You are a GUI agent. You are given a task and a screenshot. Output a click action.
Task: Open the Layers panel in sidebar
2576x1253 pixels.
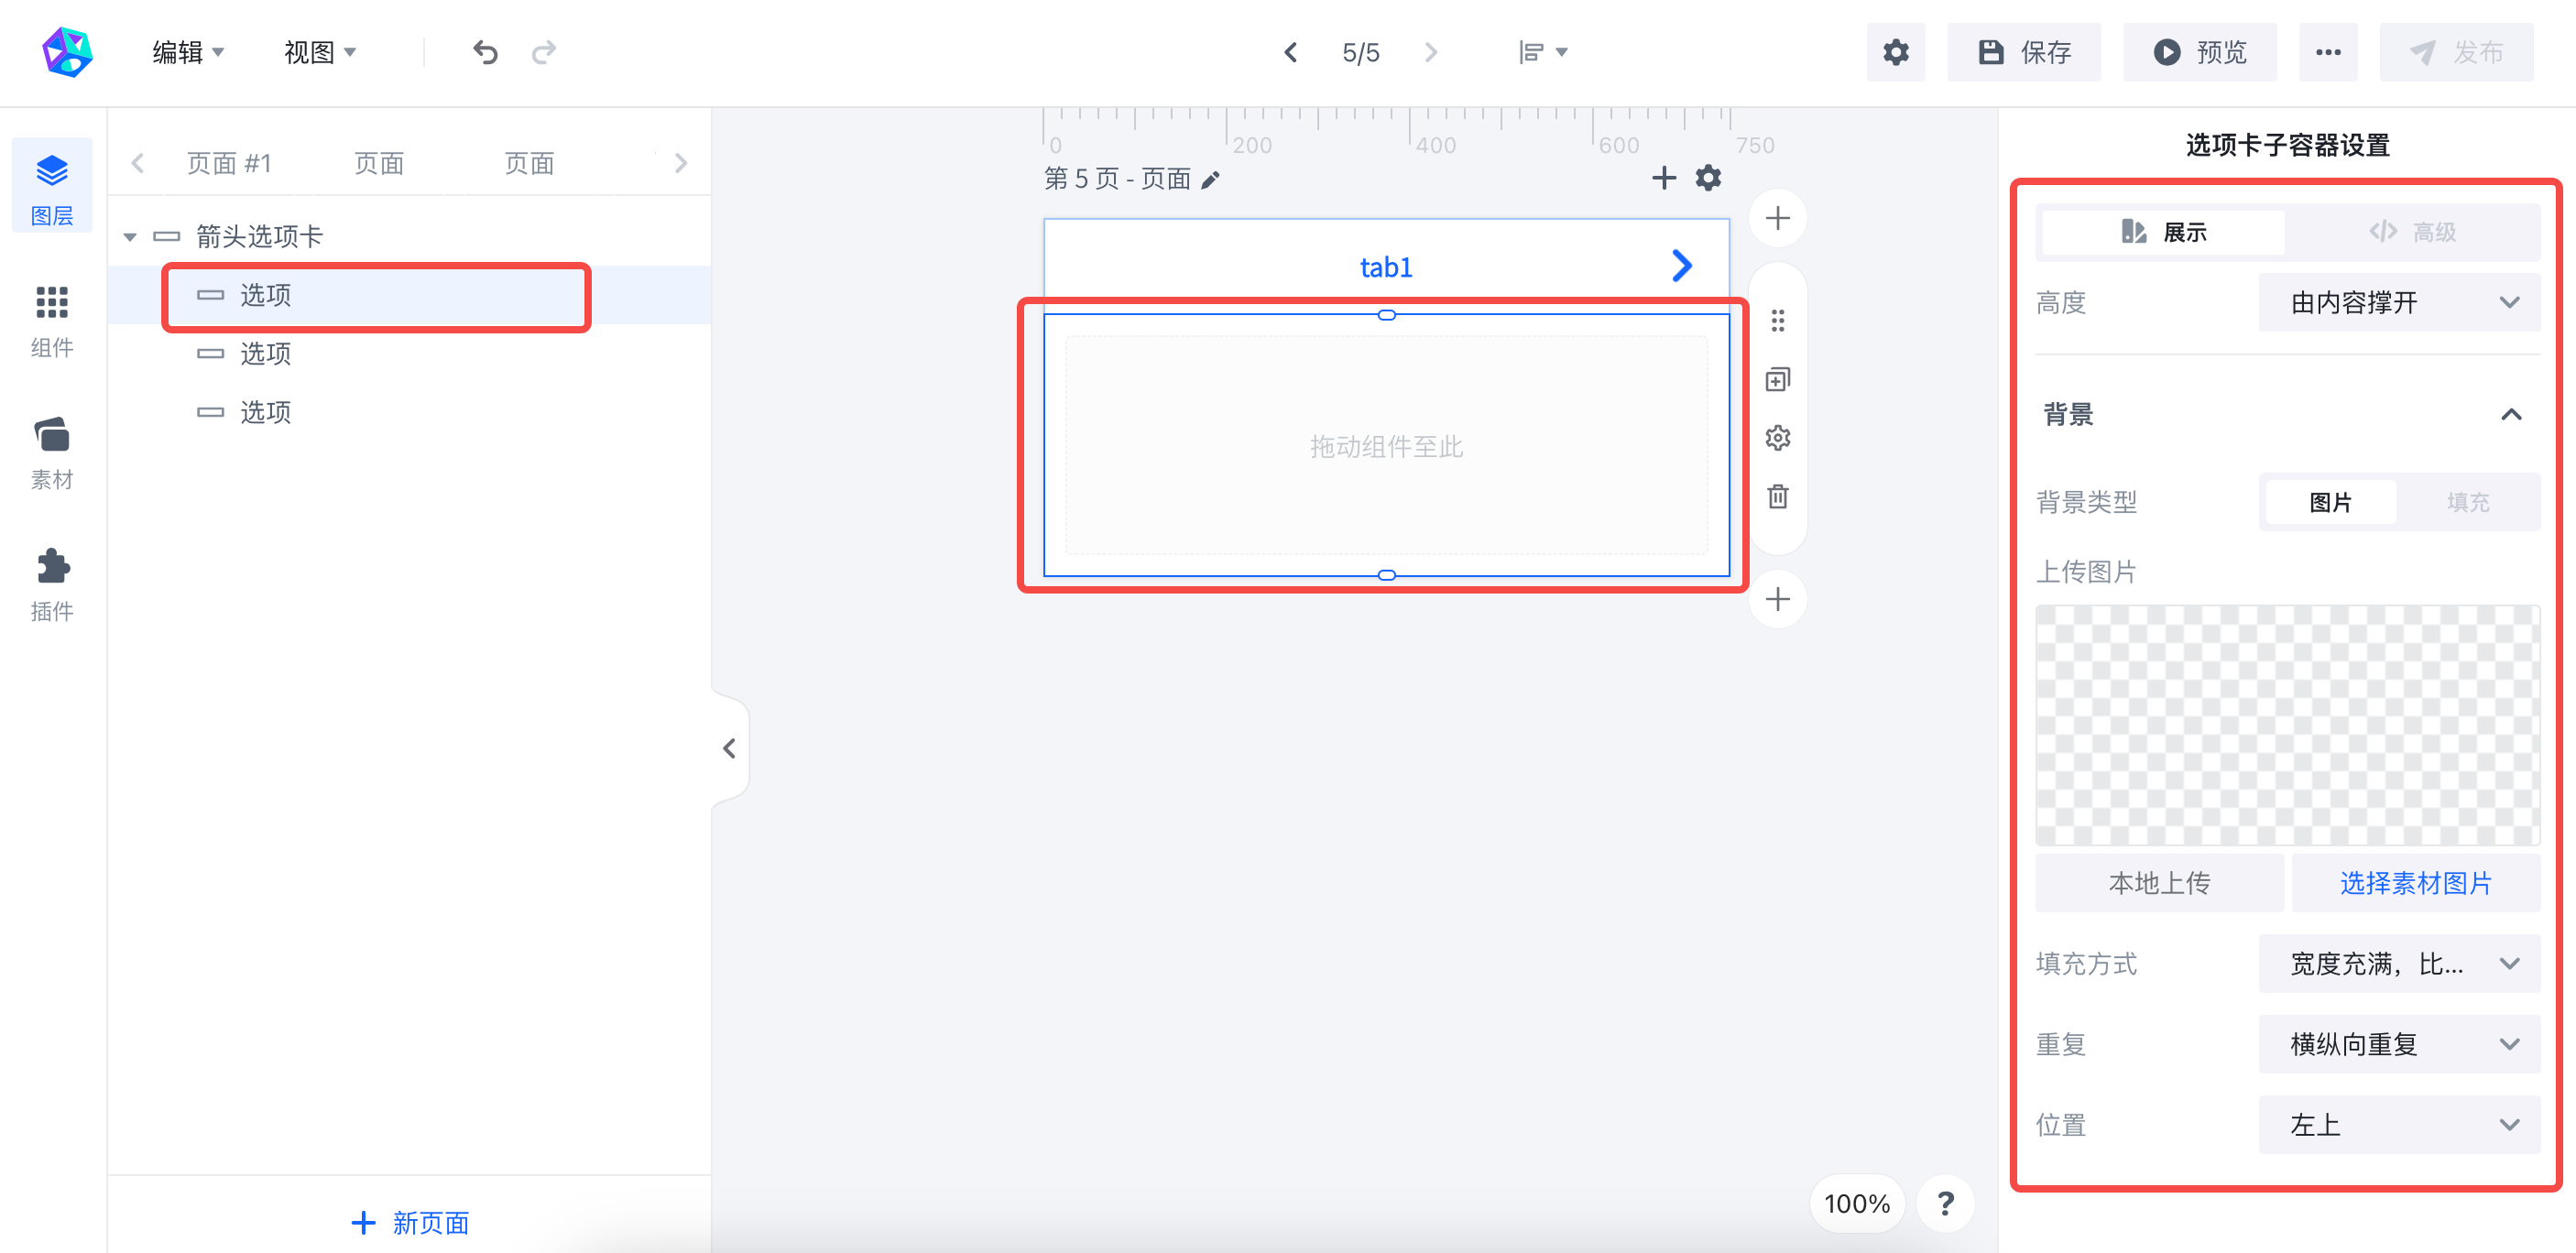pyautogui.click(x=52, y=188)
